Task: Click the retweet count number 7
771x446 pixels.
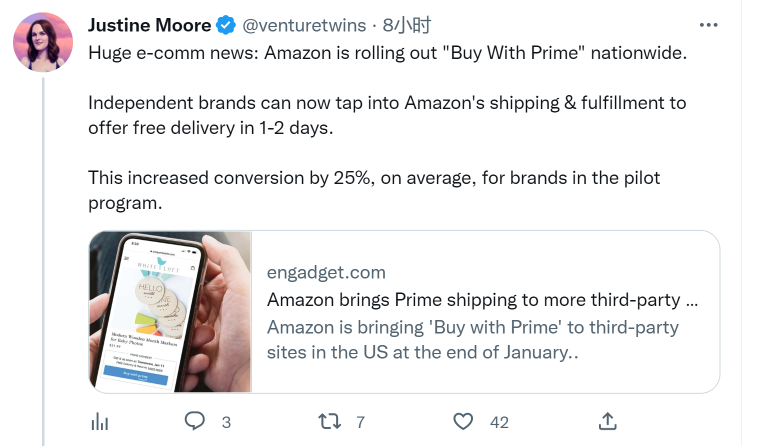Action: [x=360, y=422]
